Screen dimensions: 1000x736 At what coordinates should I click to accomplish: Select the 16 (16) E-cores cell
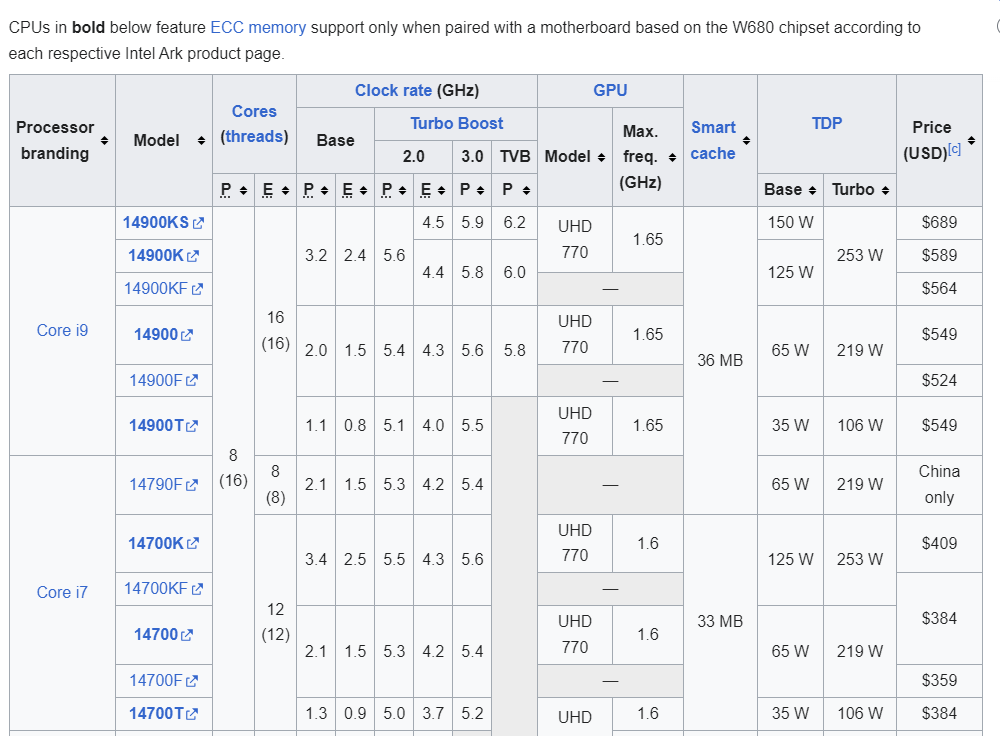[x=276, y=330]
